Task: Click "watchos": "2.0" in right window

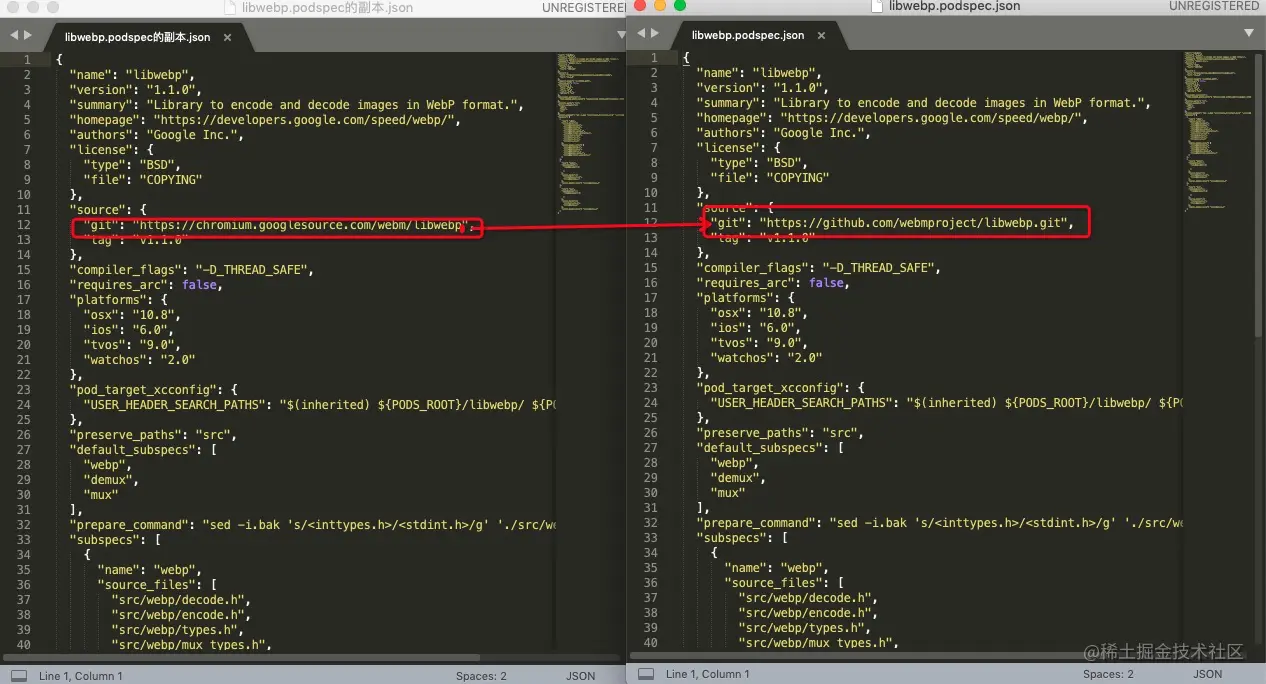Action: [766, 357]
